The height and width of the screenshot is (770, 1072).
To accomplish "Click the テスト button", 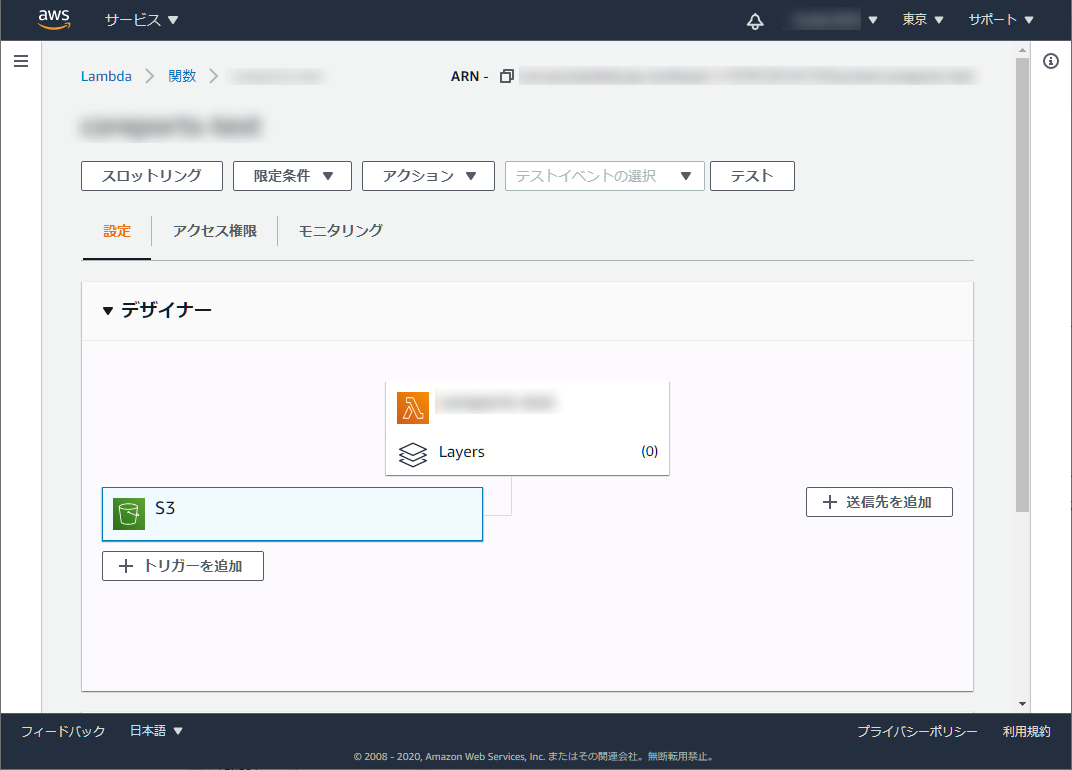I will 752,176.
